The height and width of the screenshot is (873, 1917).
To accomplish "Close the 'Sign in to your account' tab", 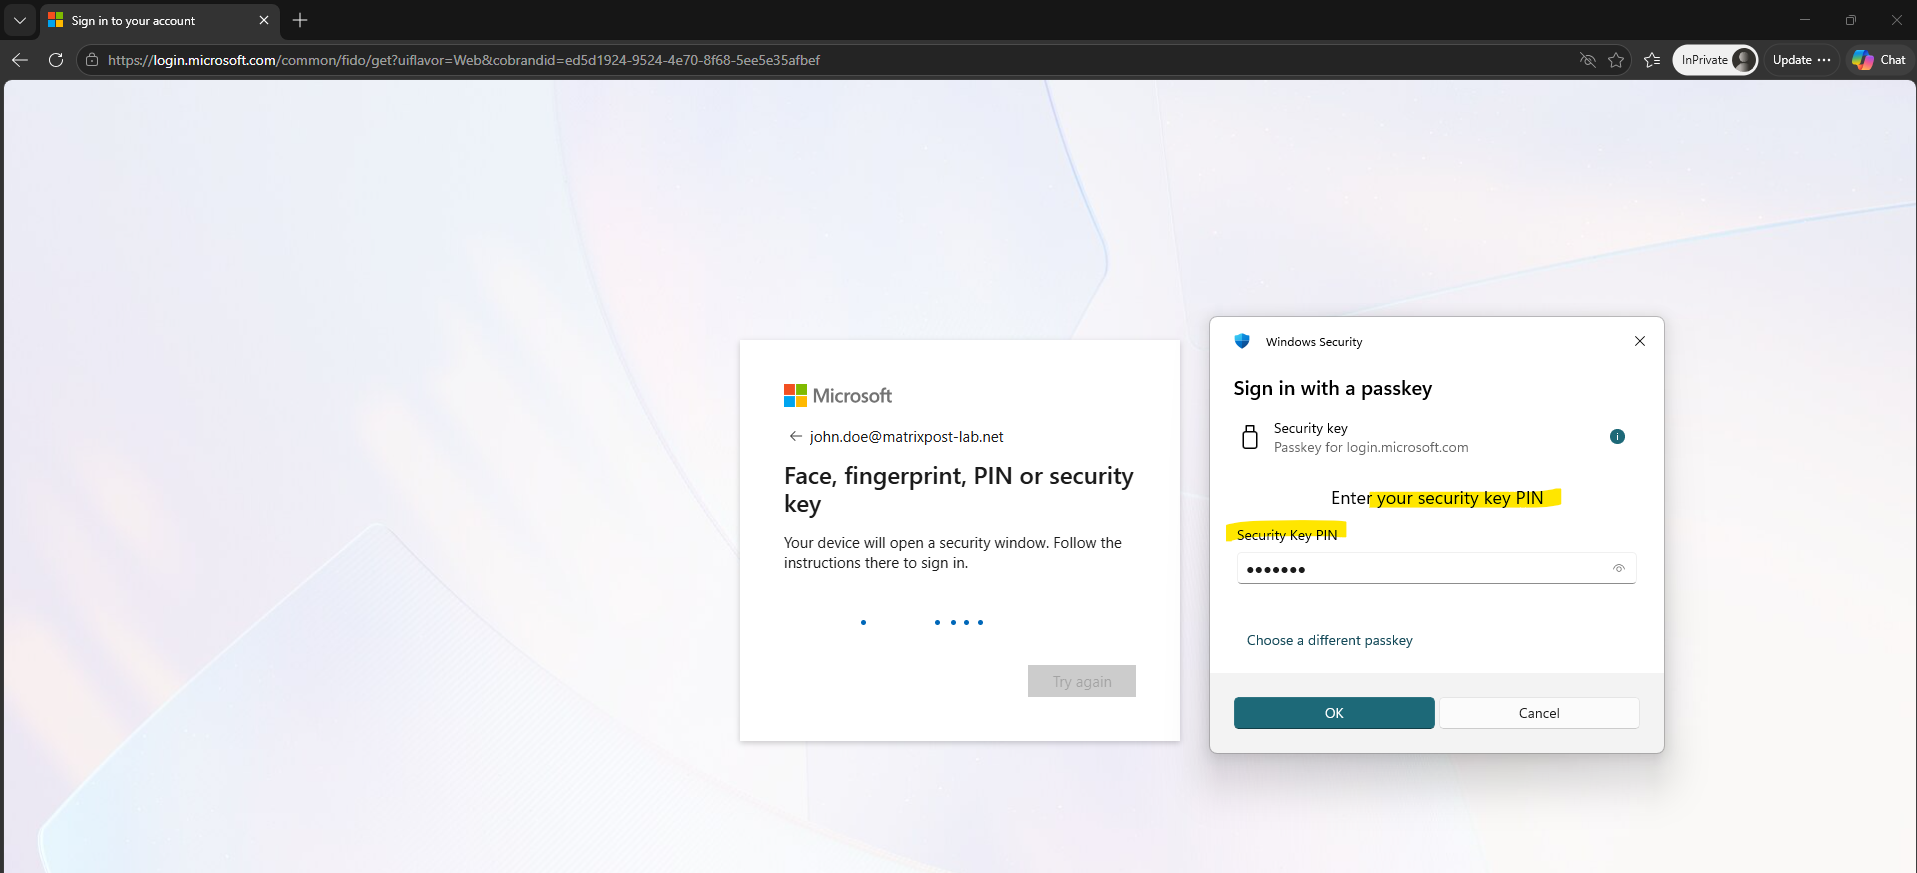I will 264,20.
